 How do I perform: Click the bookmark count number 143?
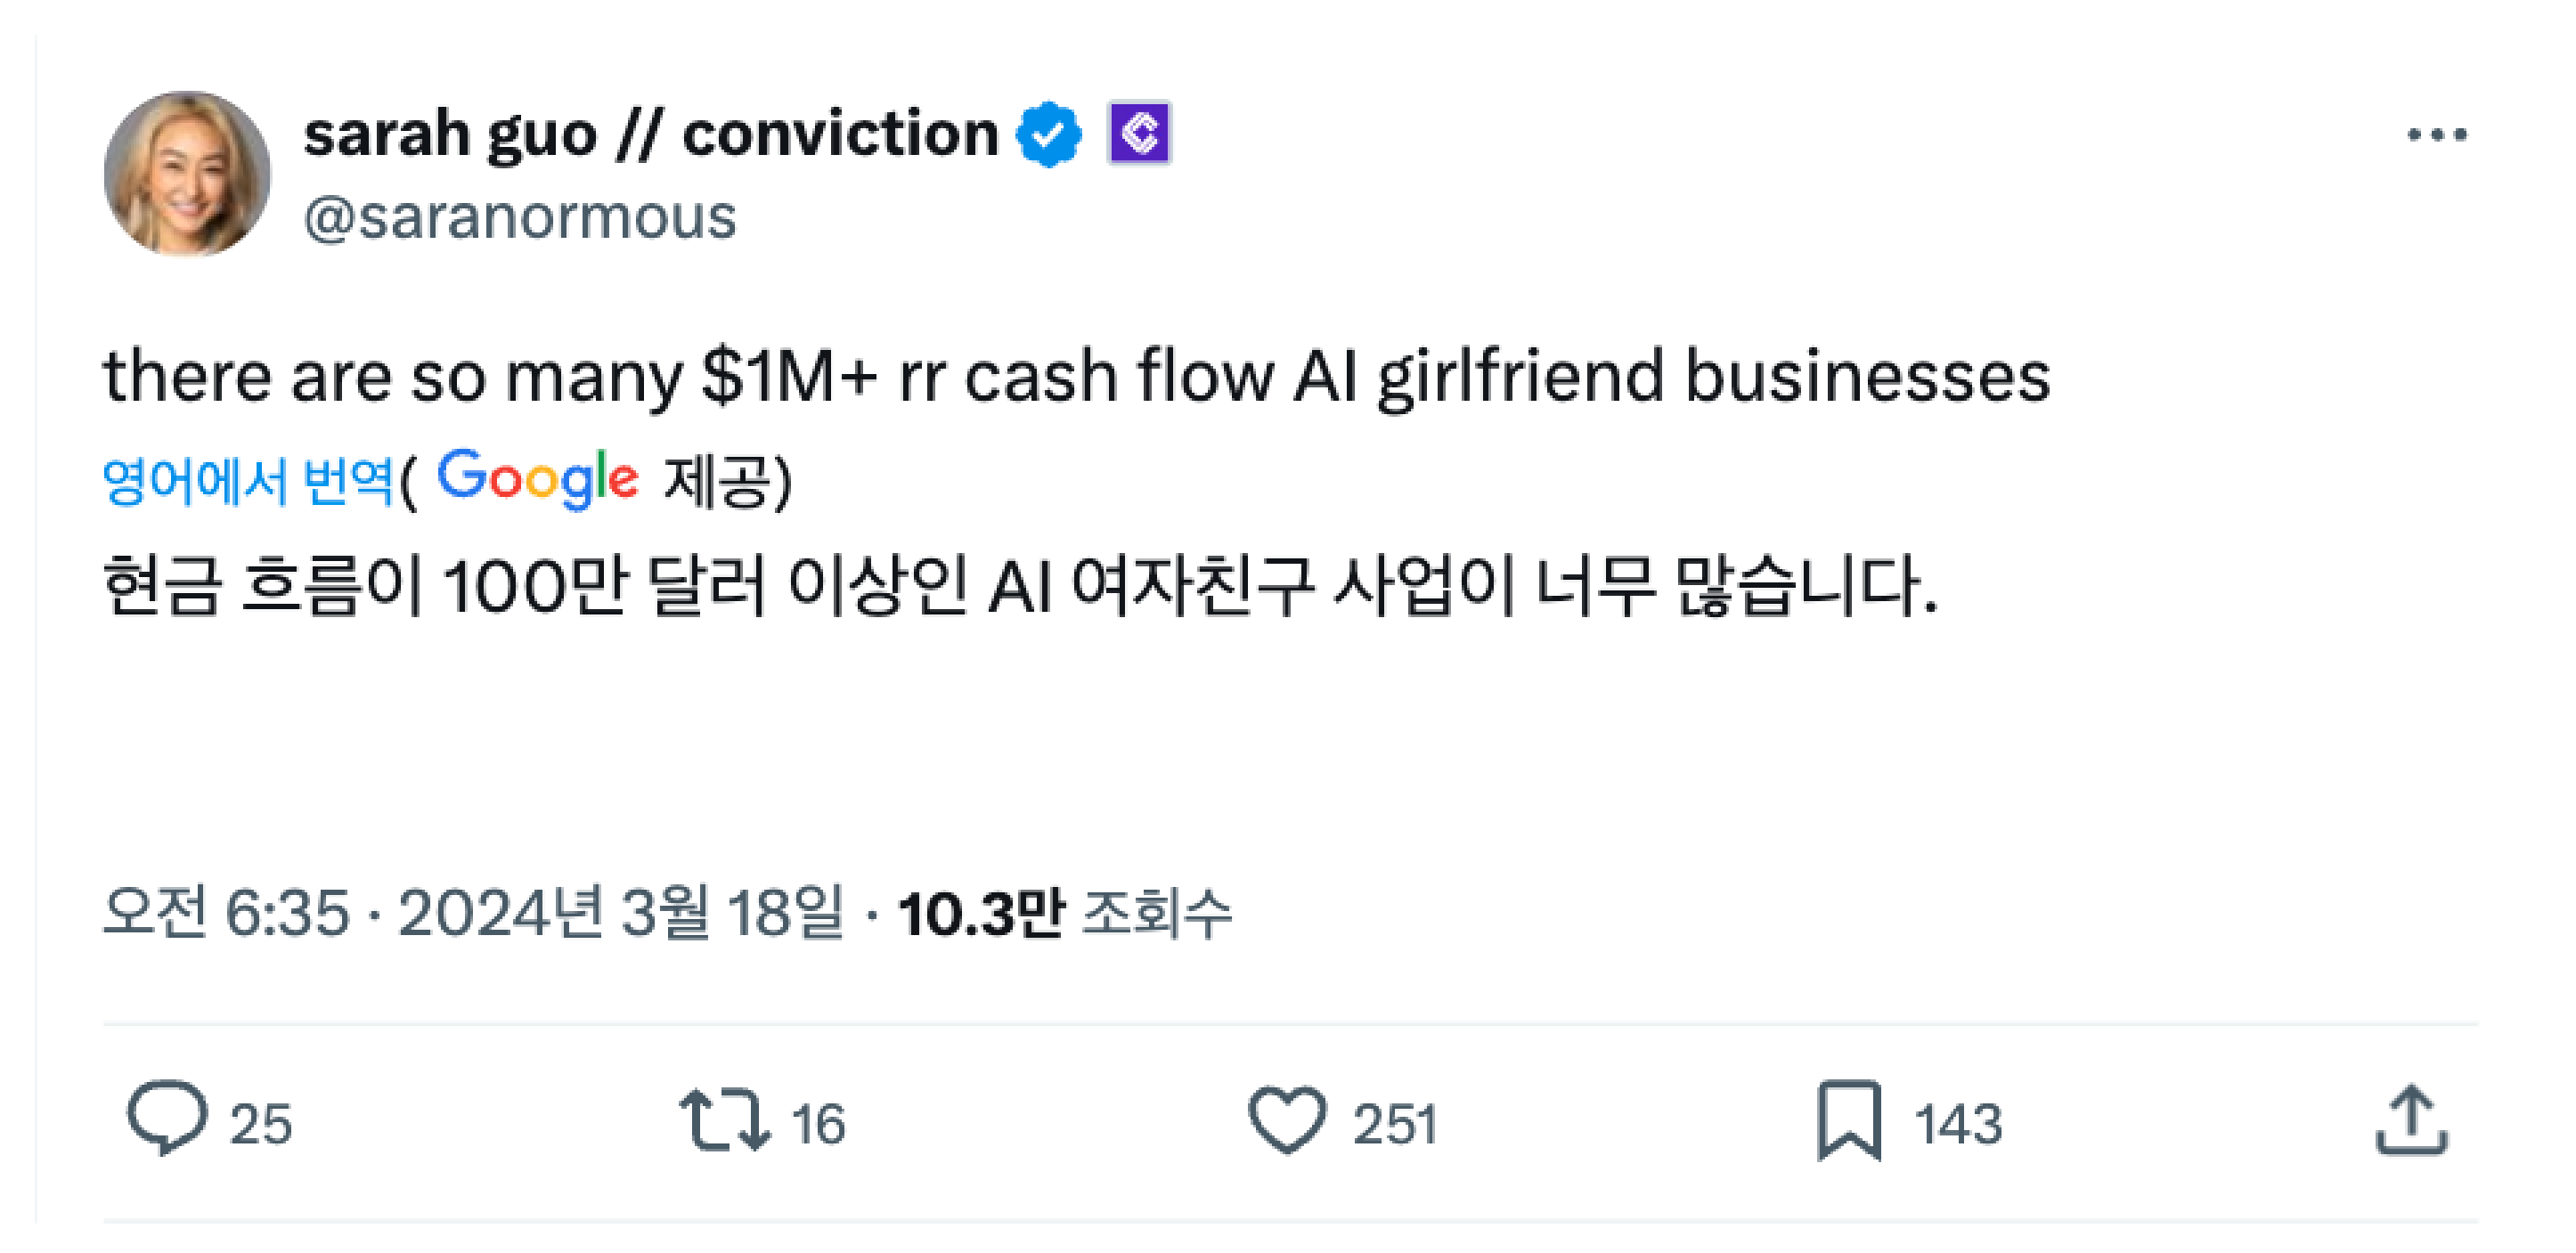tap(1958, 1124)
